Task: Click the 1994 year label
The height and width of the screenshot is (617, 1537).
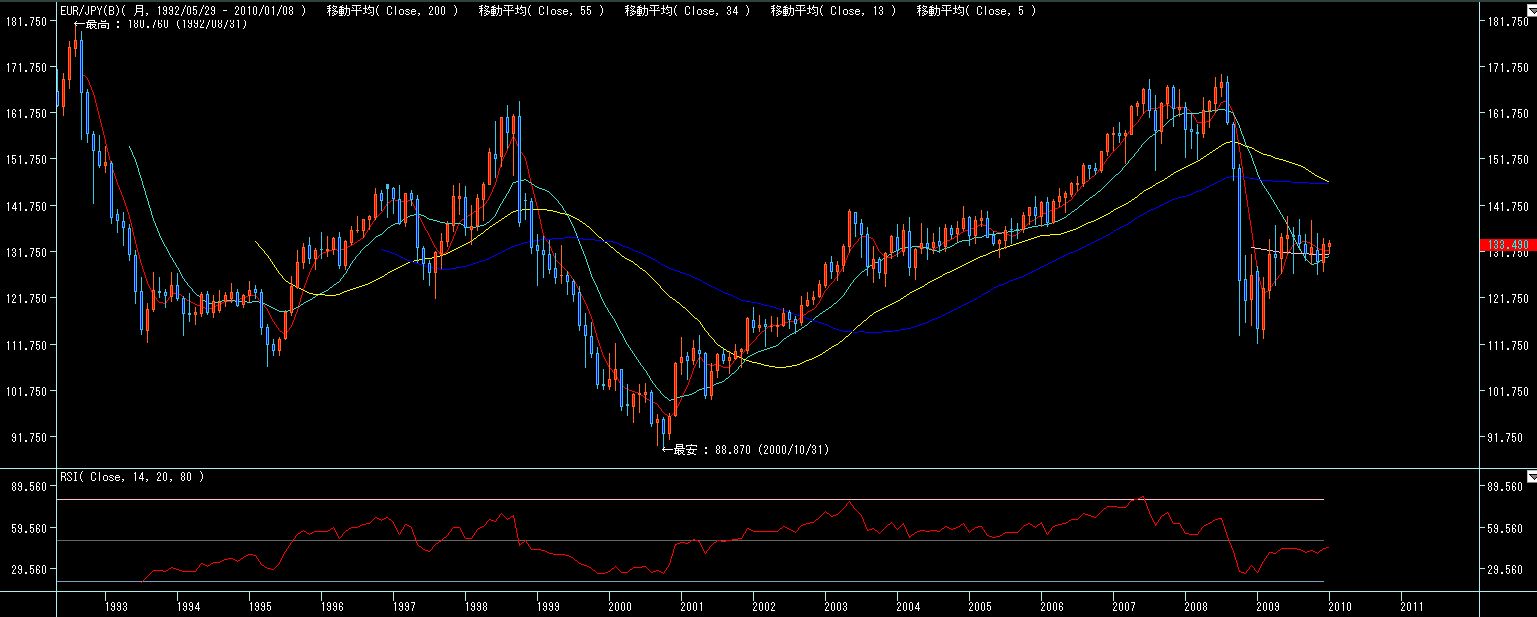Action: click(x=187, y=606)
